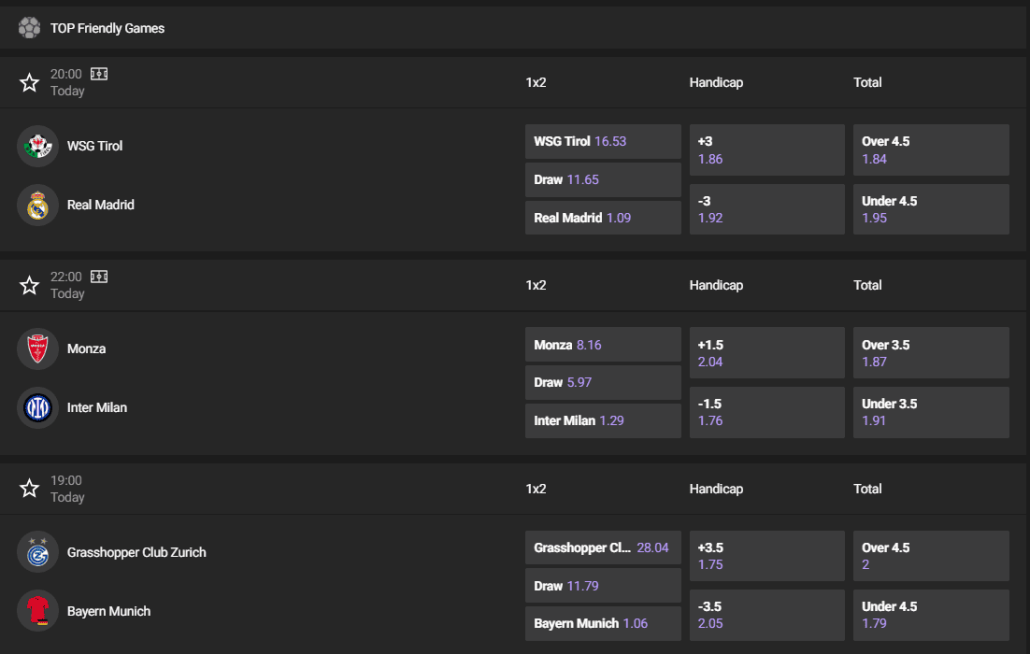1030x654 pixels.
Task: Favorite the 19:00 Grasshopper match star
Action: pyautogui.click(x=29, y=489)
